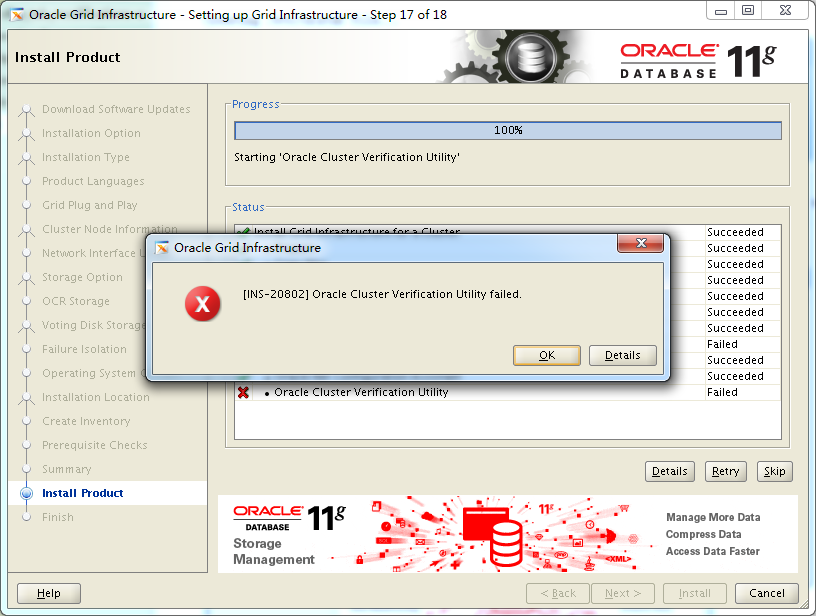Click Failed status of Oracle Cluster Verification Utility
This screenshot has width=816, height=616.
coord(722,392)
